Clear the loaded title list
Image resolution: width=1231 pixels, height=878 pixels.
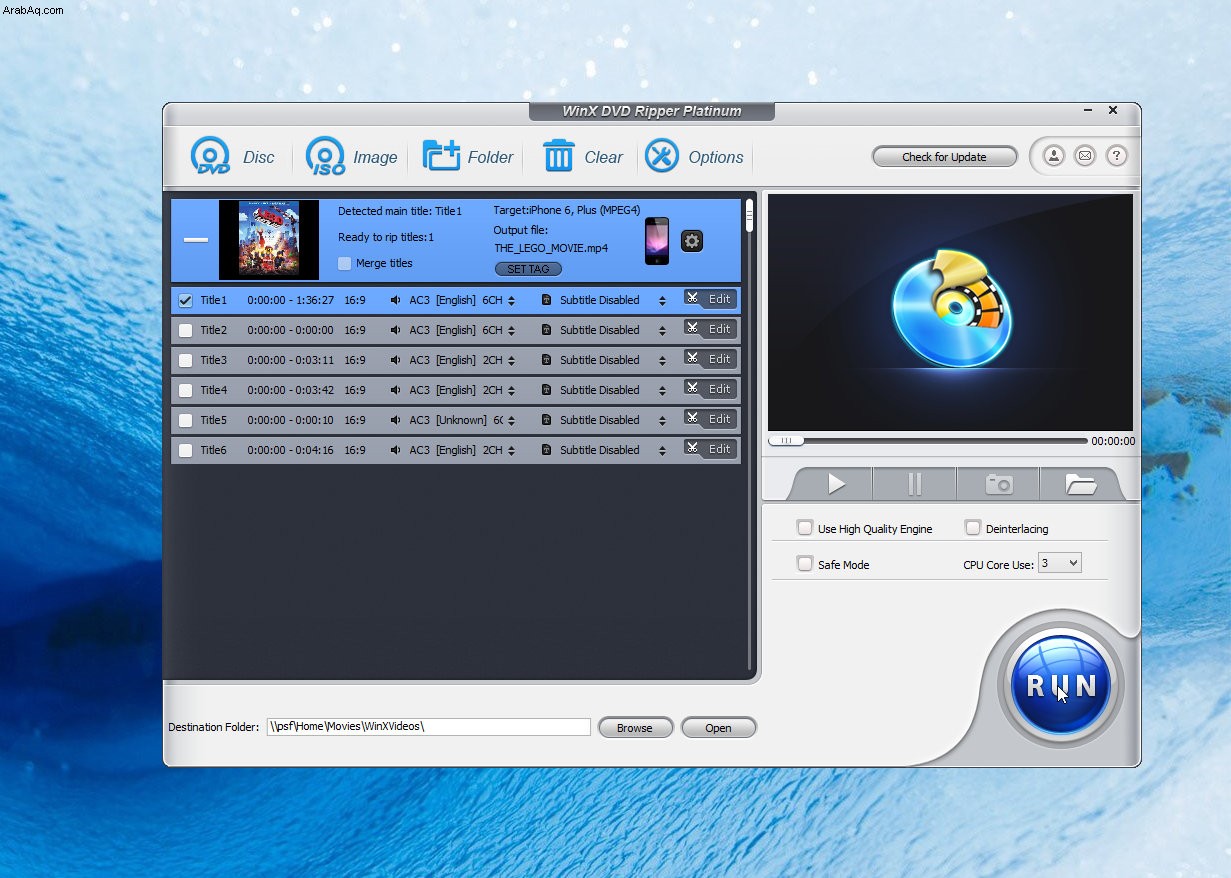click(583, 157)
